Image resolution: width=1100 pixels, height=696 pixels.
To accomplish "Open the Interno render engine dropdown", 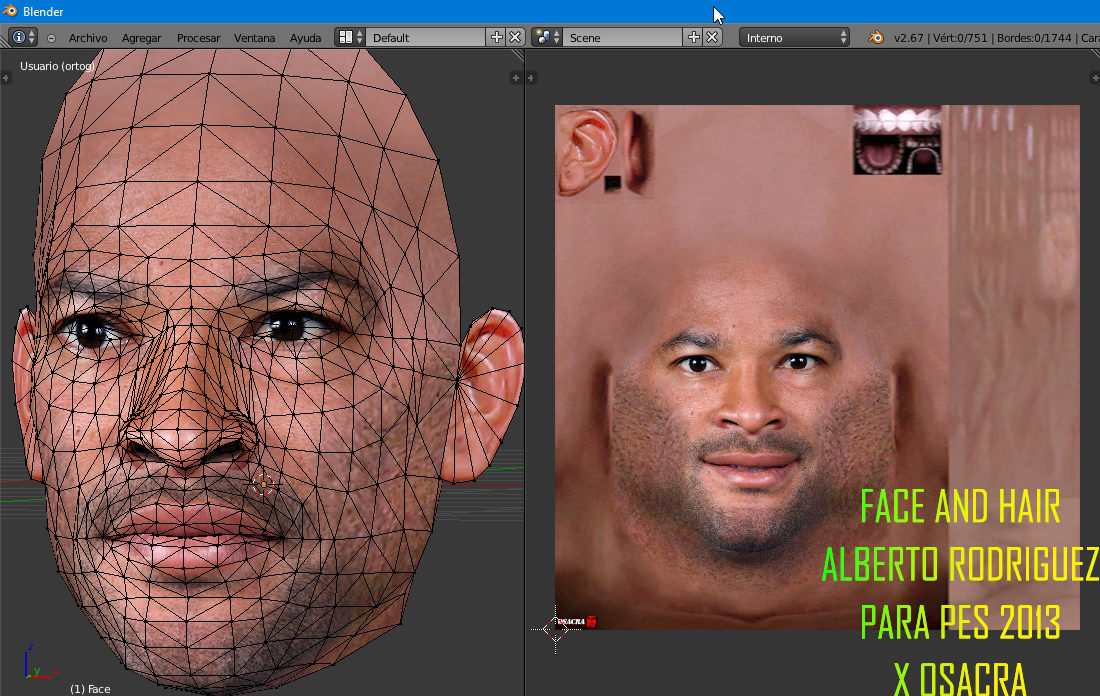I will 794,37.
